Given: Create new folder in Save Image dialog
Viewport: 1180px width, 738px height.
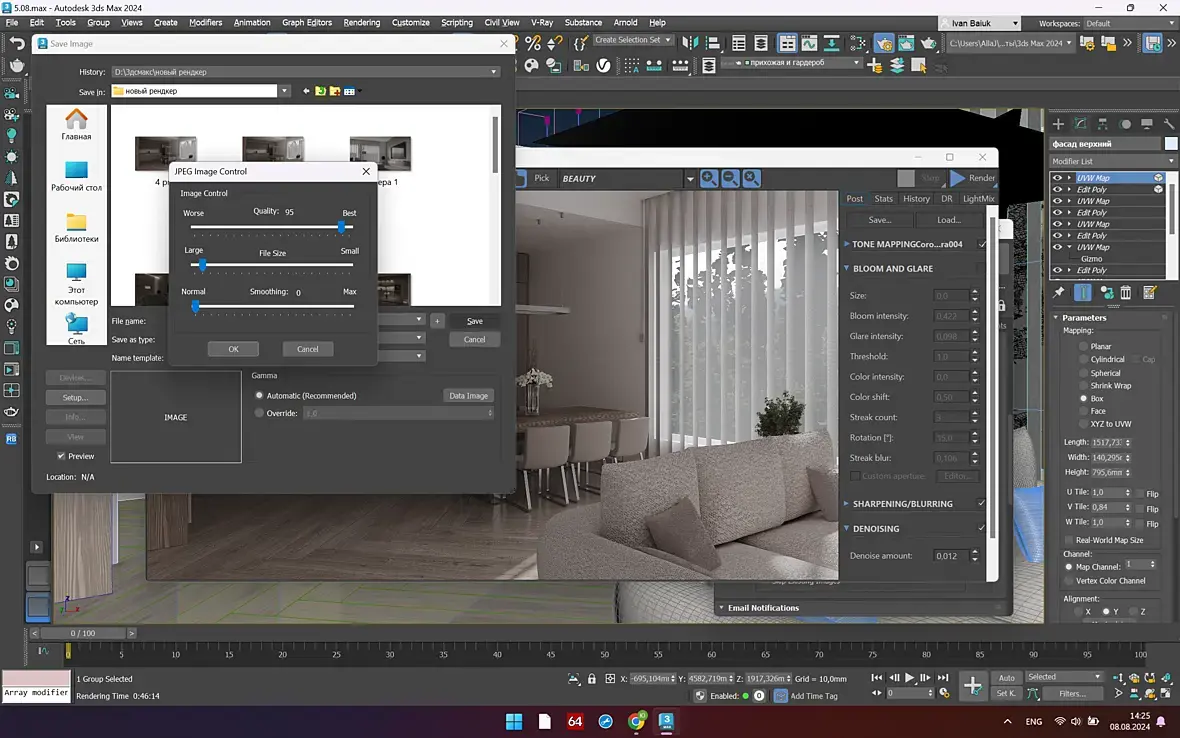Looking at the screenshot, I should (335, 91).
